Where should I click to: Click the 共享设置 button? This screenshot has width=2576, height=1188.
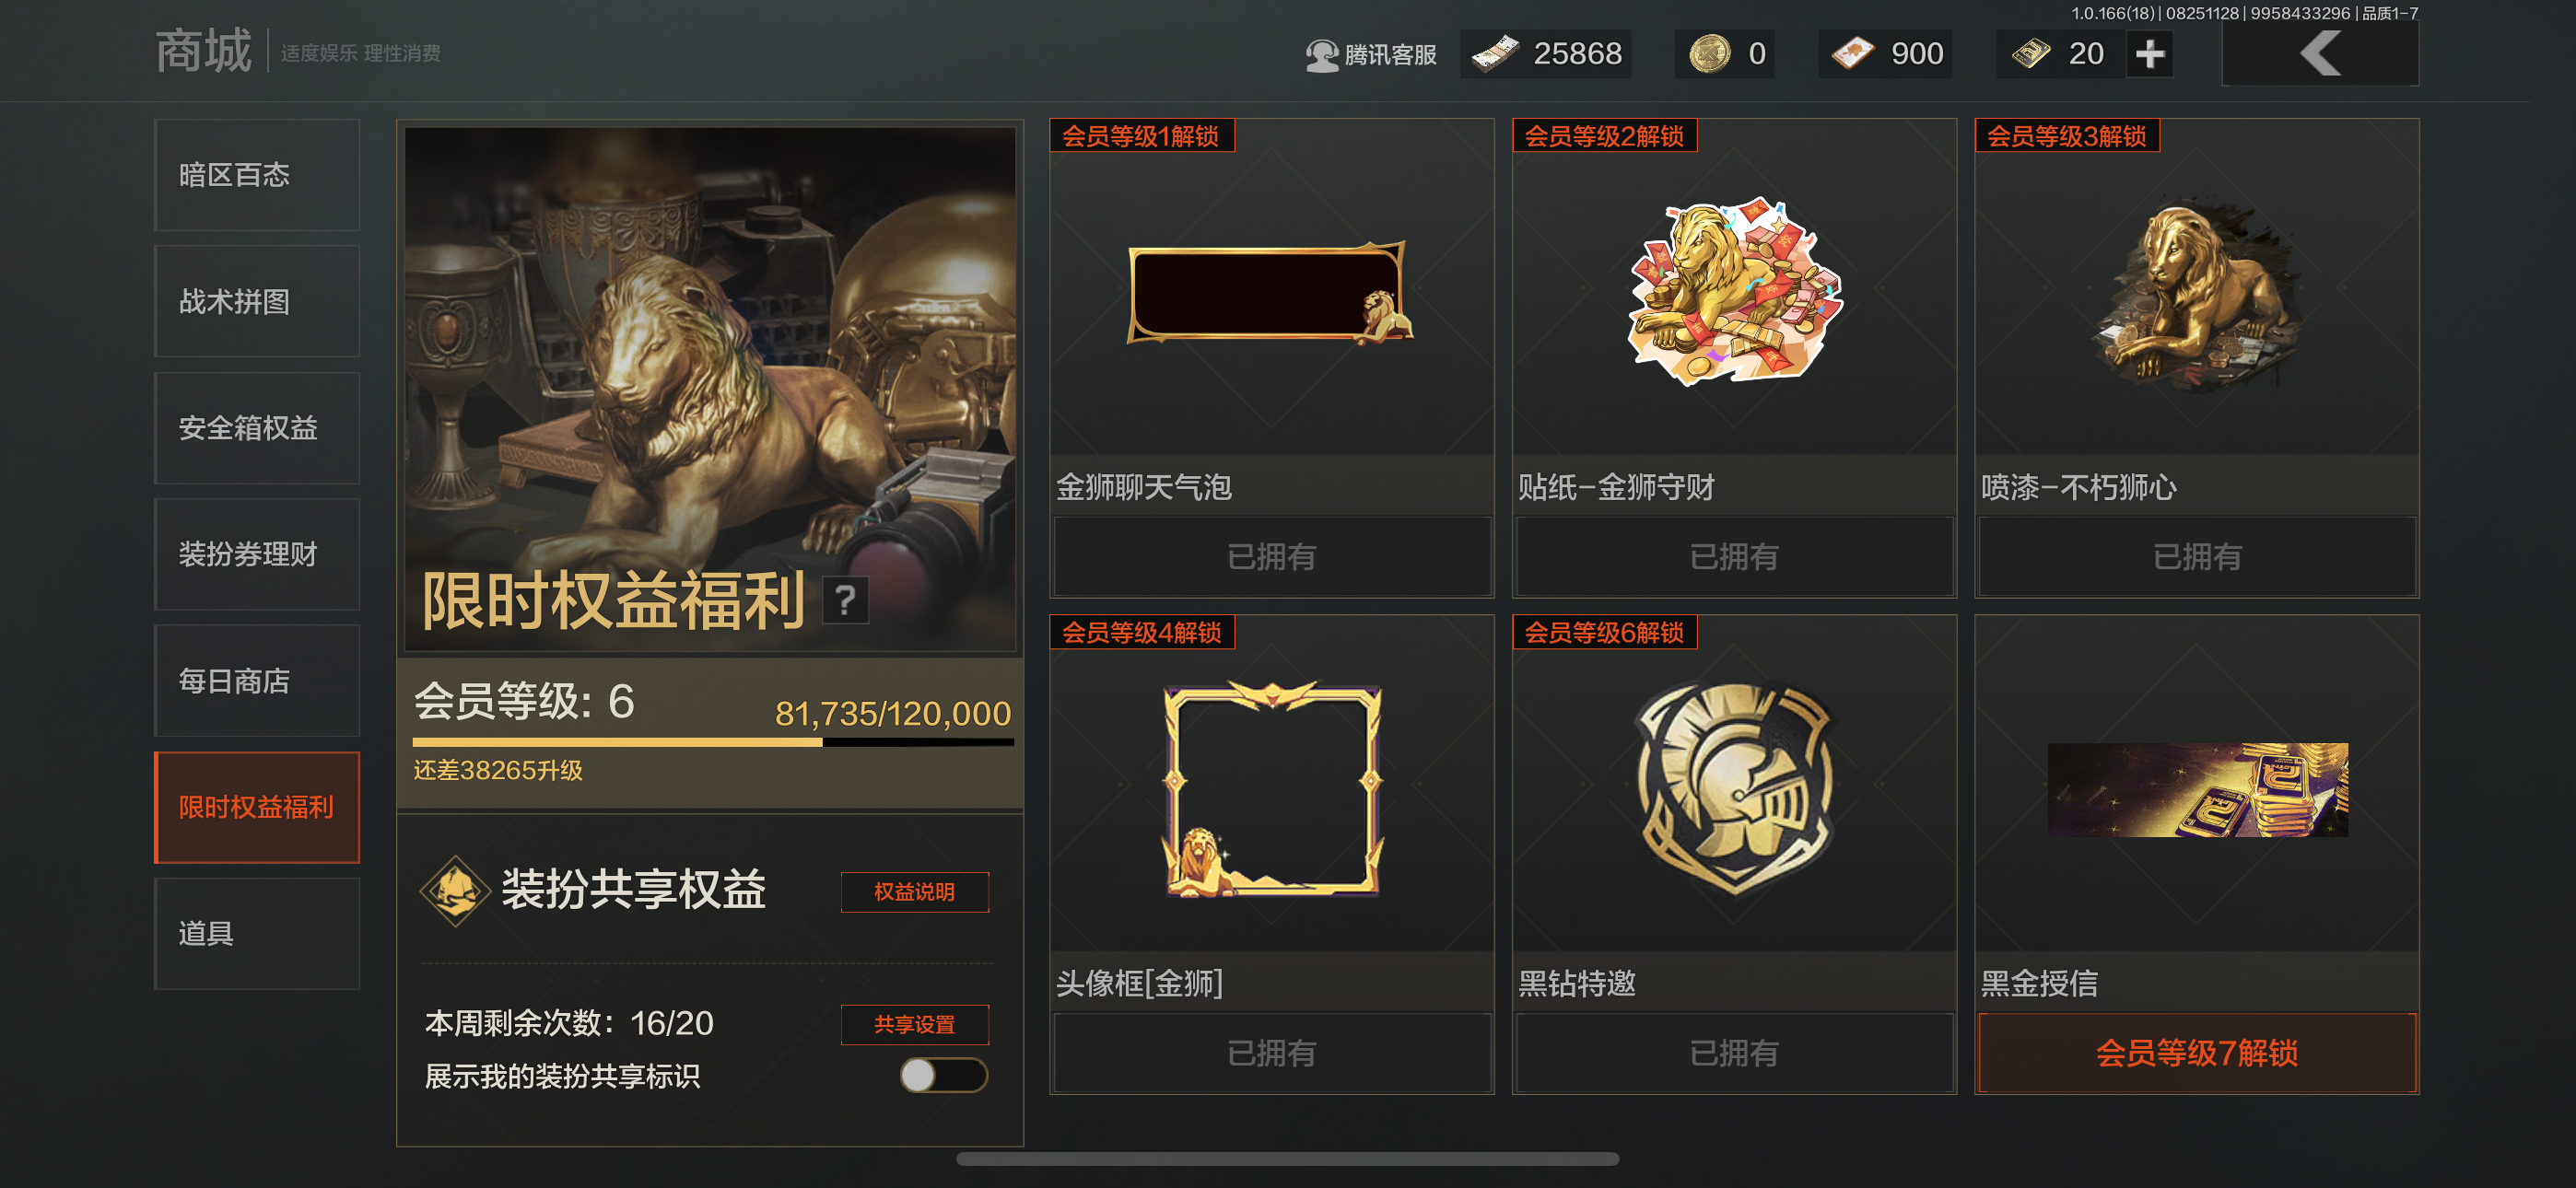(914, 1024)
